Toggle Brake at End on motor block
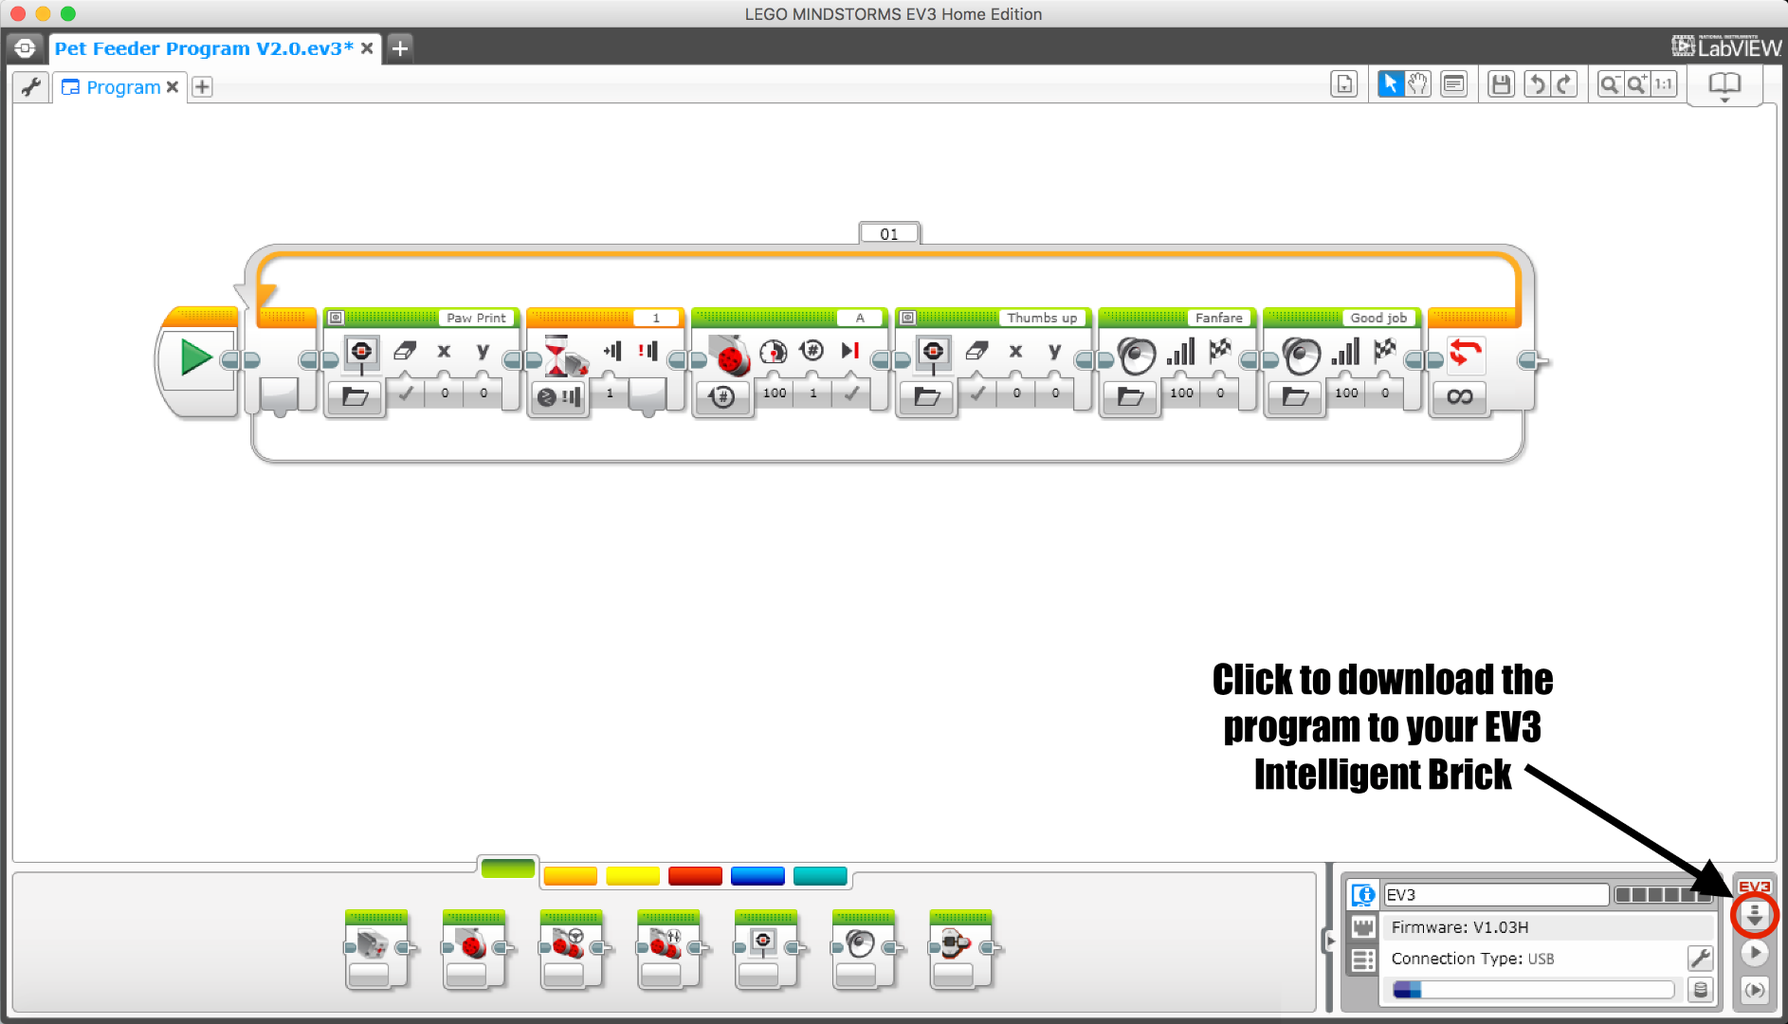 tap(851, 393)
